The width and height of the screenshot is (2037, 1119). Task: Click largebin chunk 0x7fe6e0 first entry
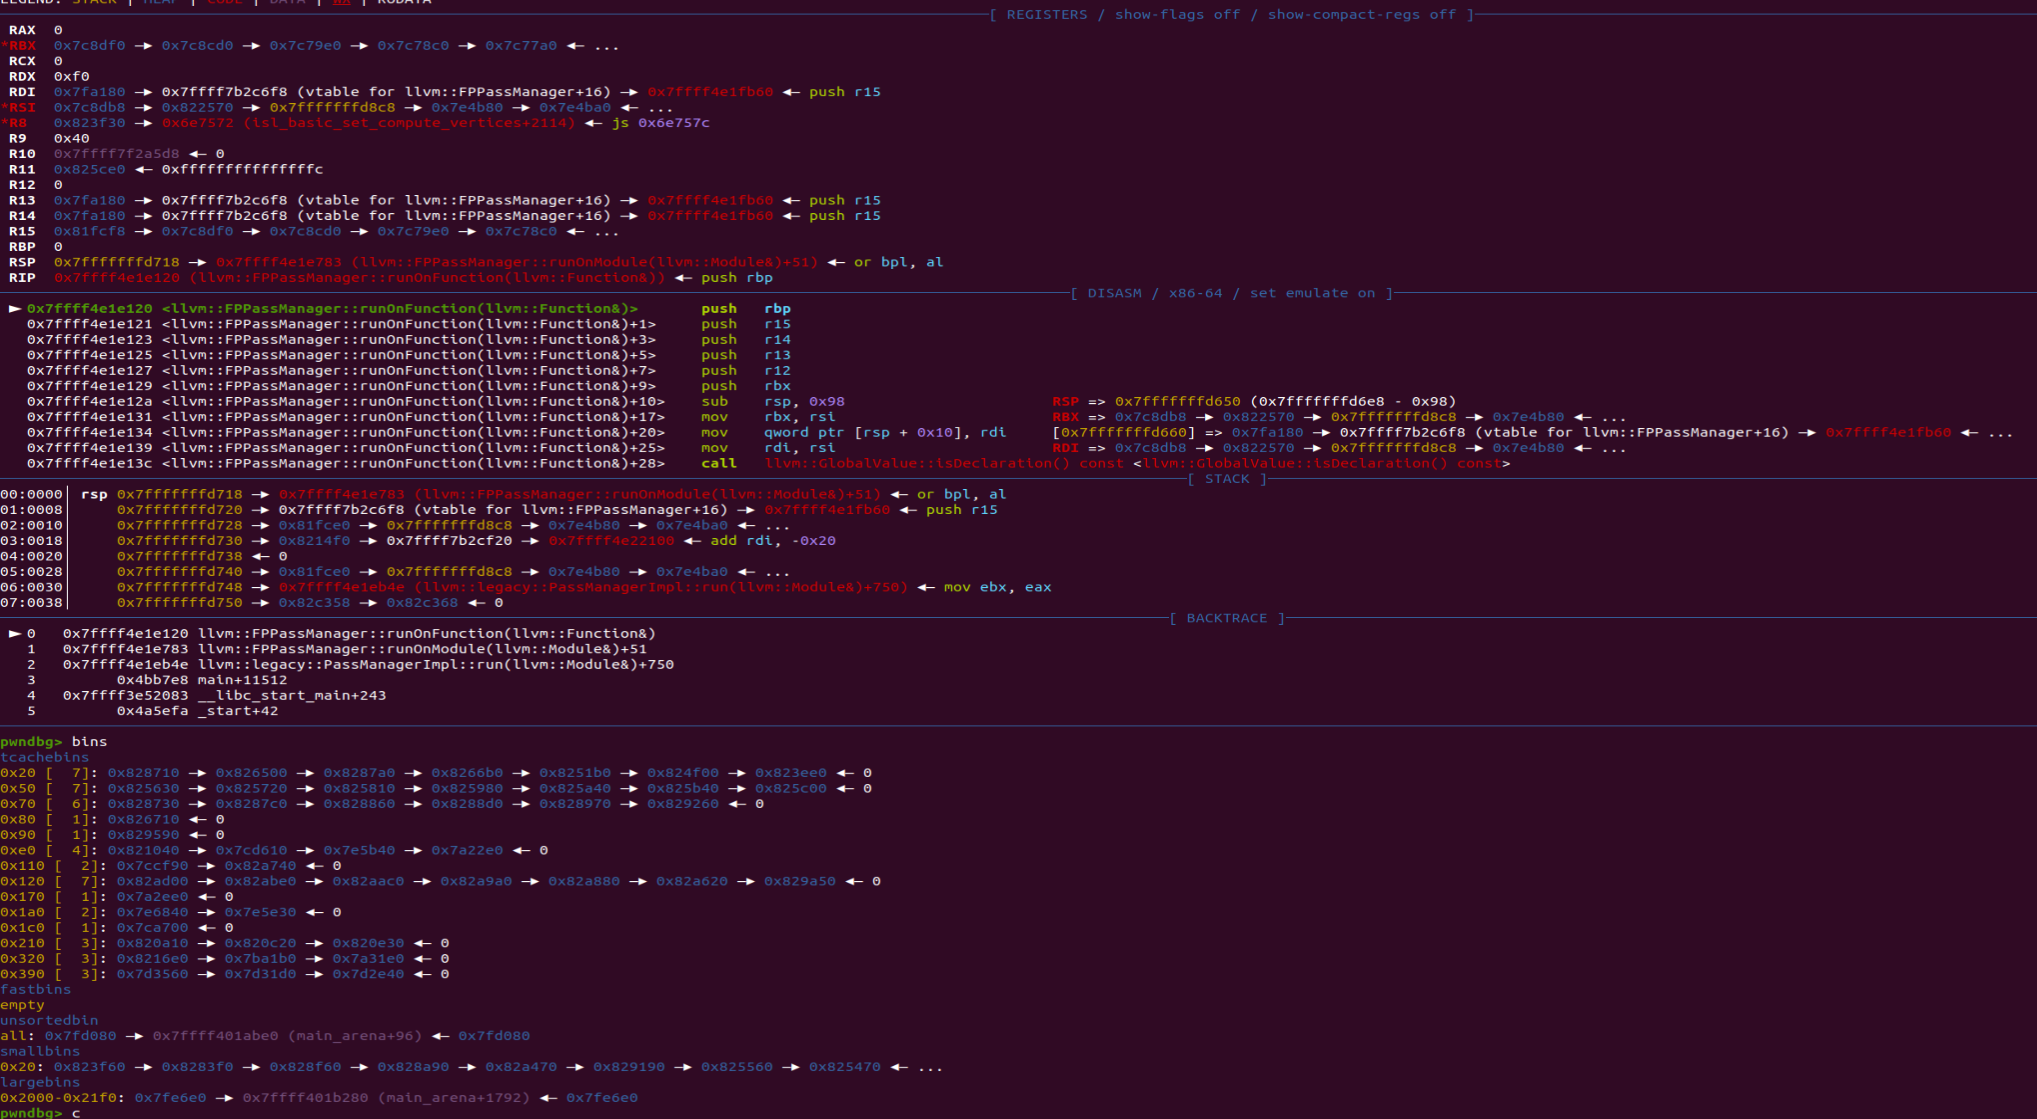click(171, 1098)
